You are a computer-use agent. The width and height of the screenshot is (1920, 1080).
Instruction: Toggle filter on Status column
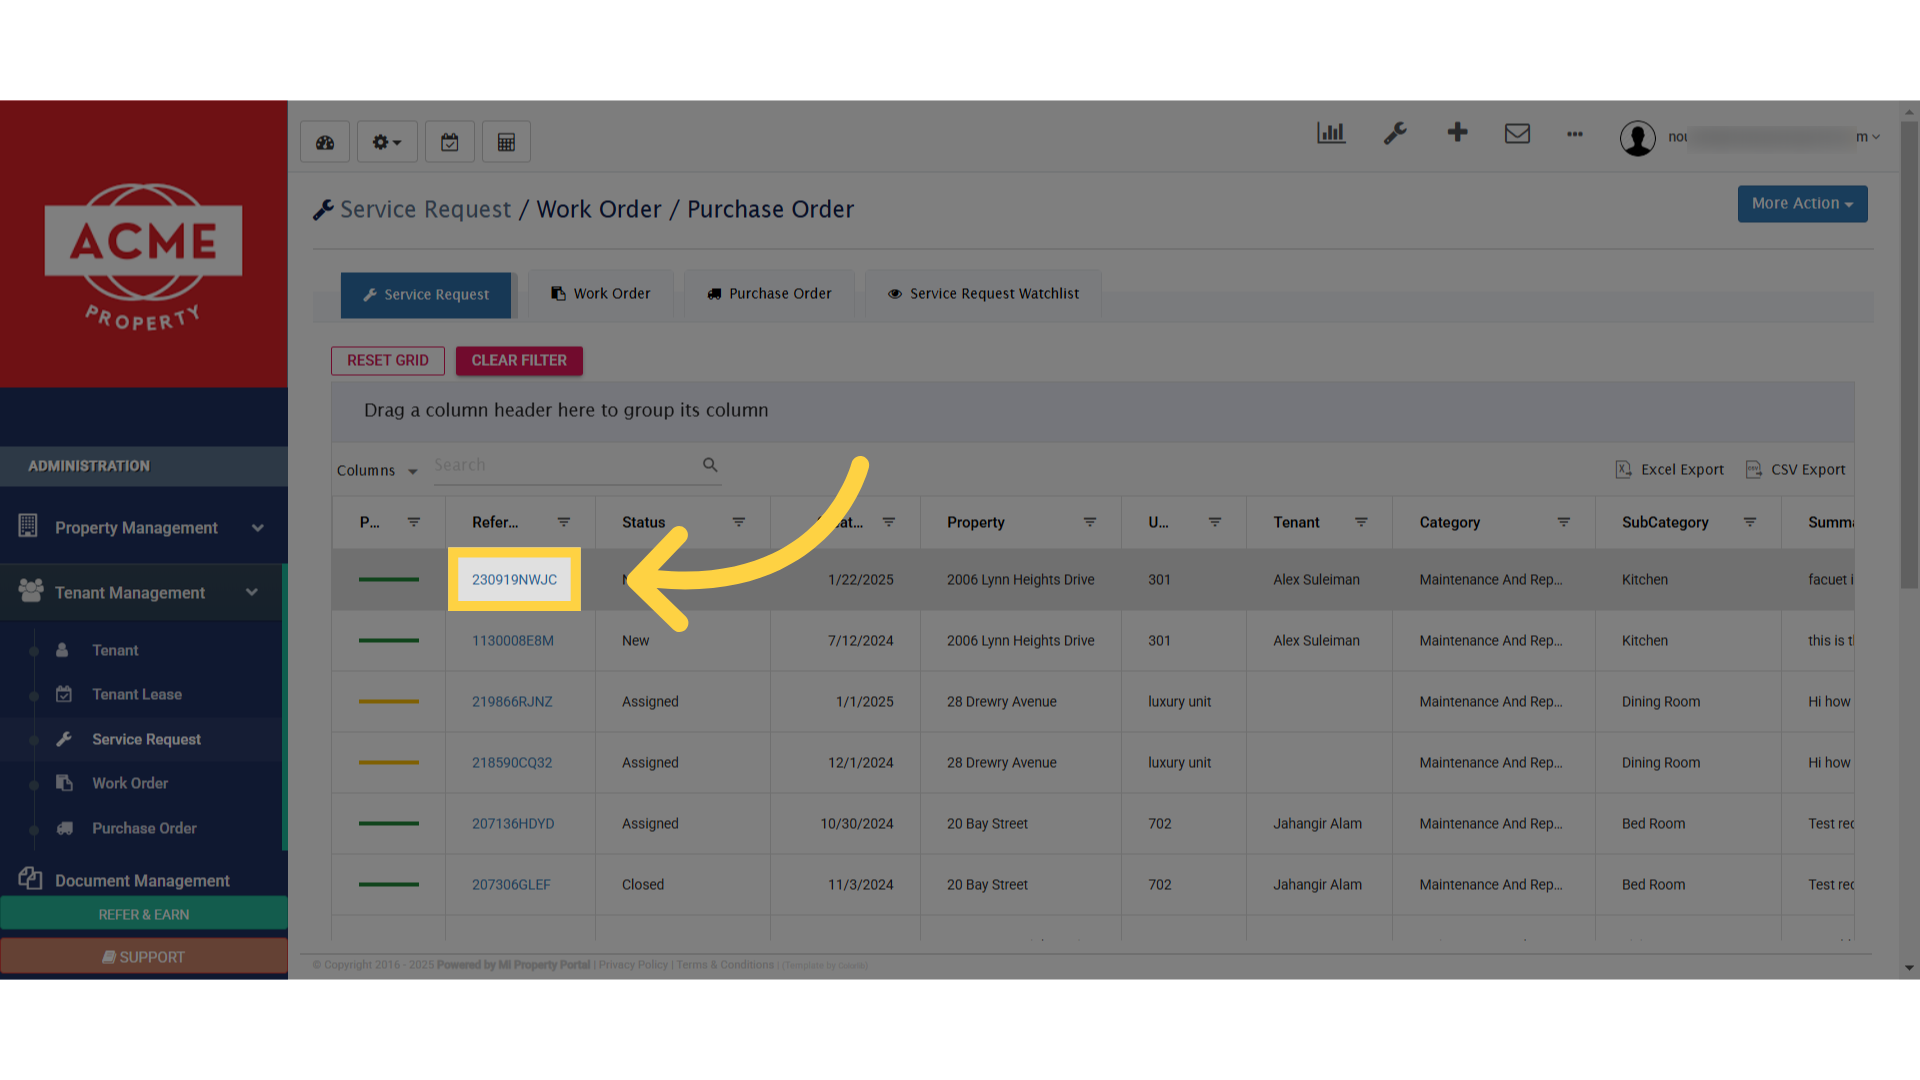pyautogui.click(x=739, y=522)
